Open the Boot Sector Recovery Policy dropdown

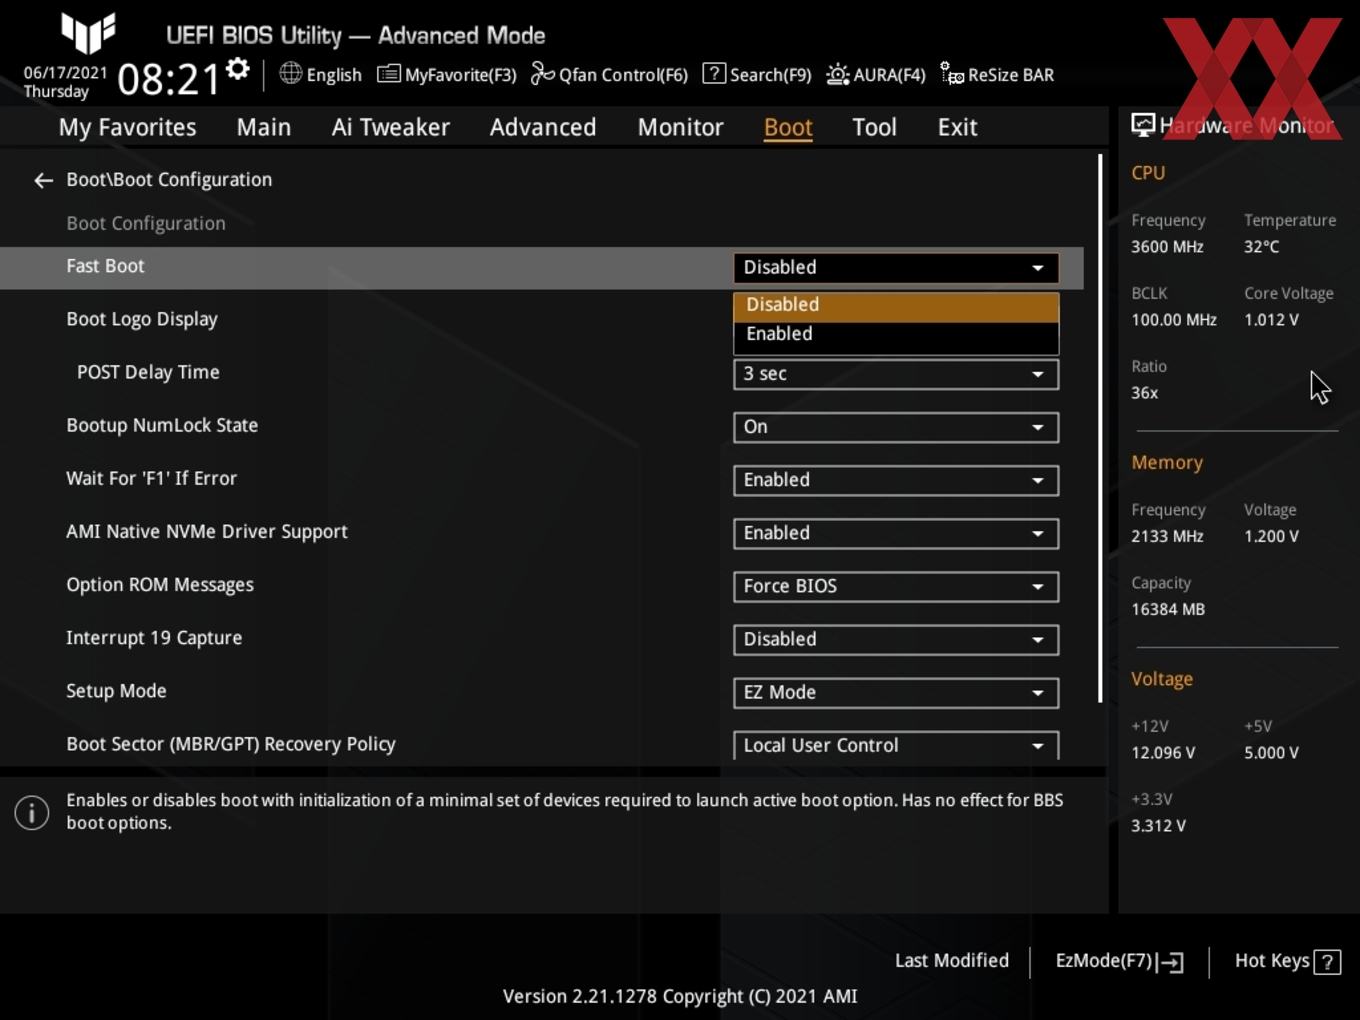pos(896,746)
